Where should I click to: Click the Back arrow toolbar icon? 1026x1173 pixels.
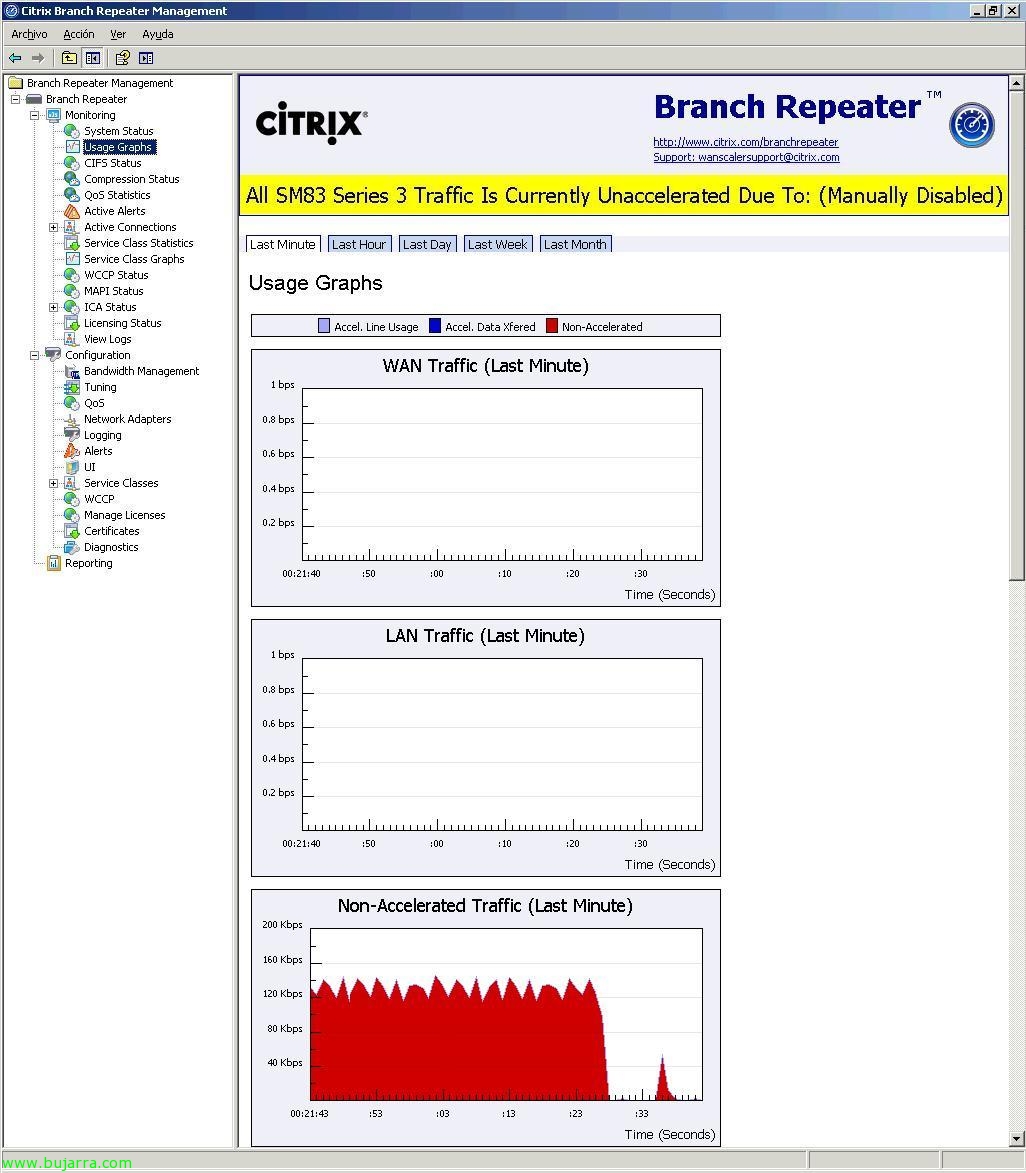(15, 58)
